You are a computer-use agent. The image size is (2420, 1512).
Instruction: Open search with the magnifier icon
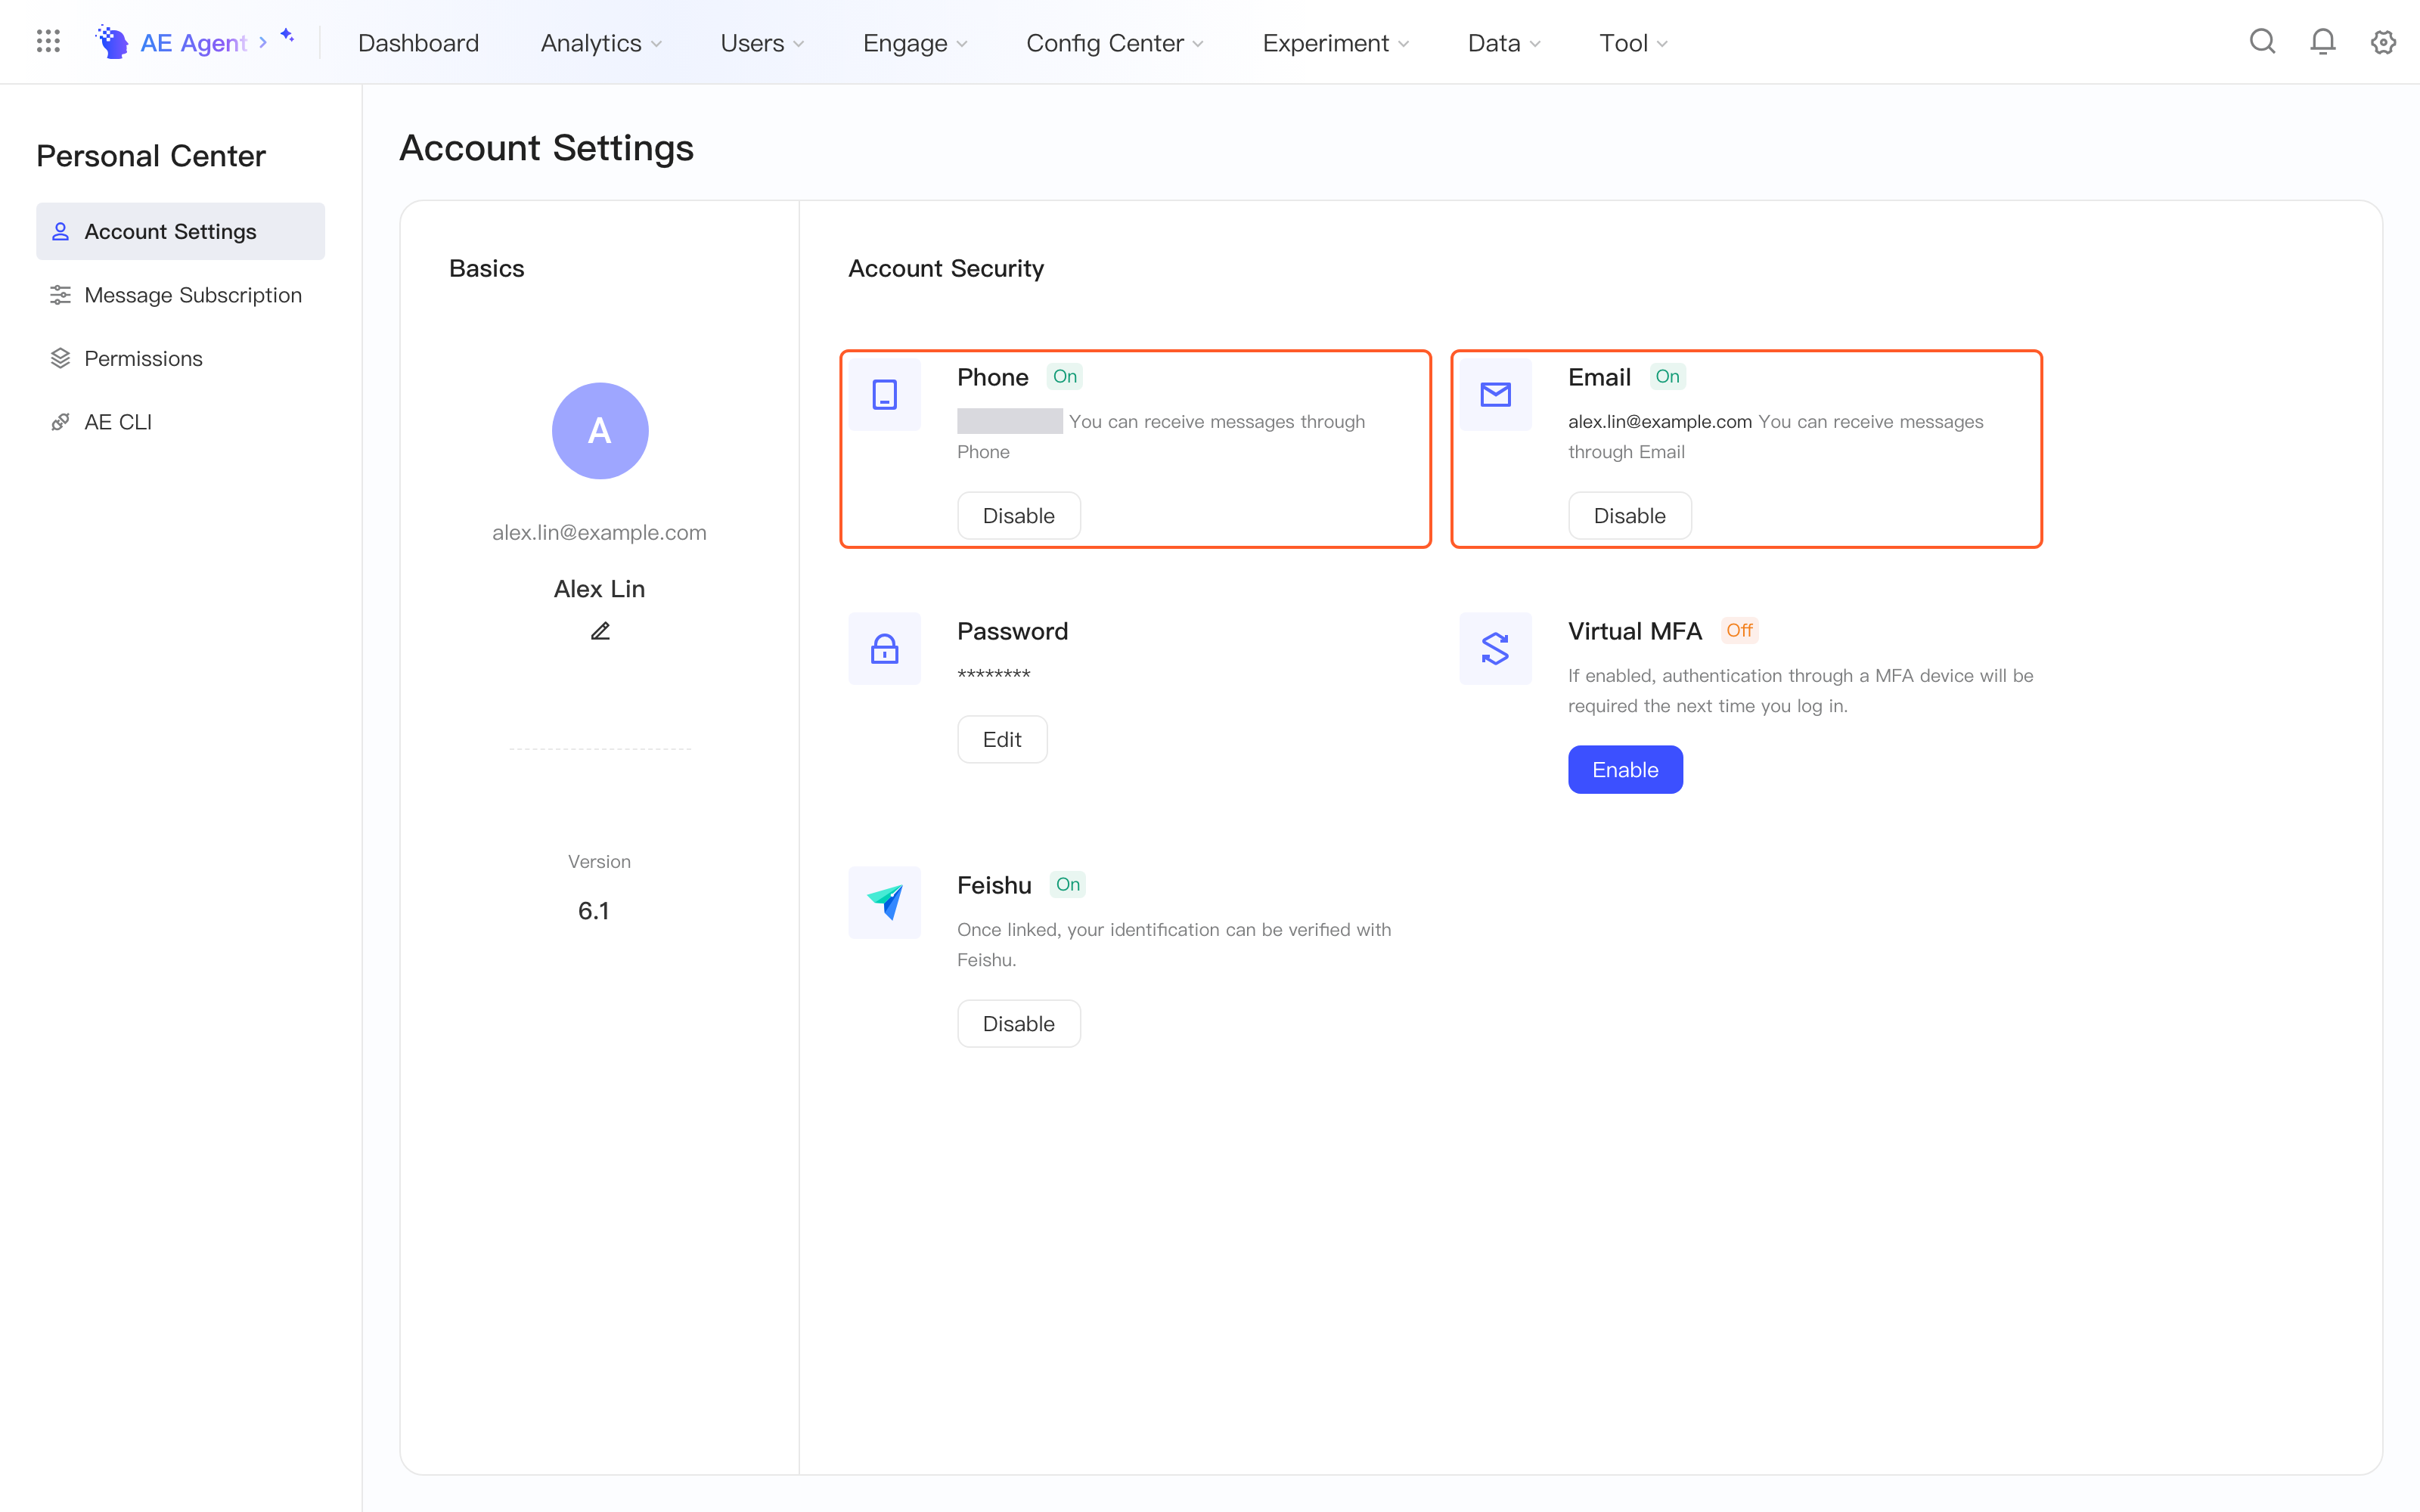pos(2262,42)
